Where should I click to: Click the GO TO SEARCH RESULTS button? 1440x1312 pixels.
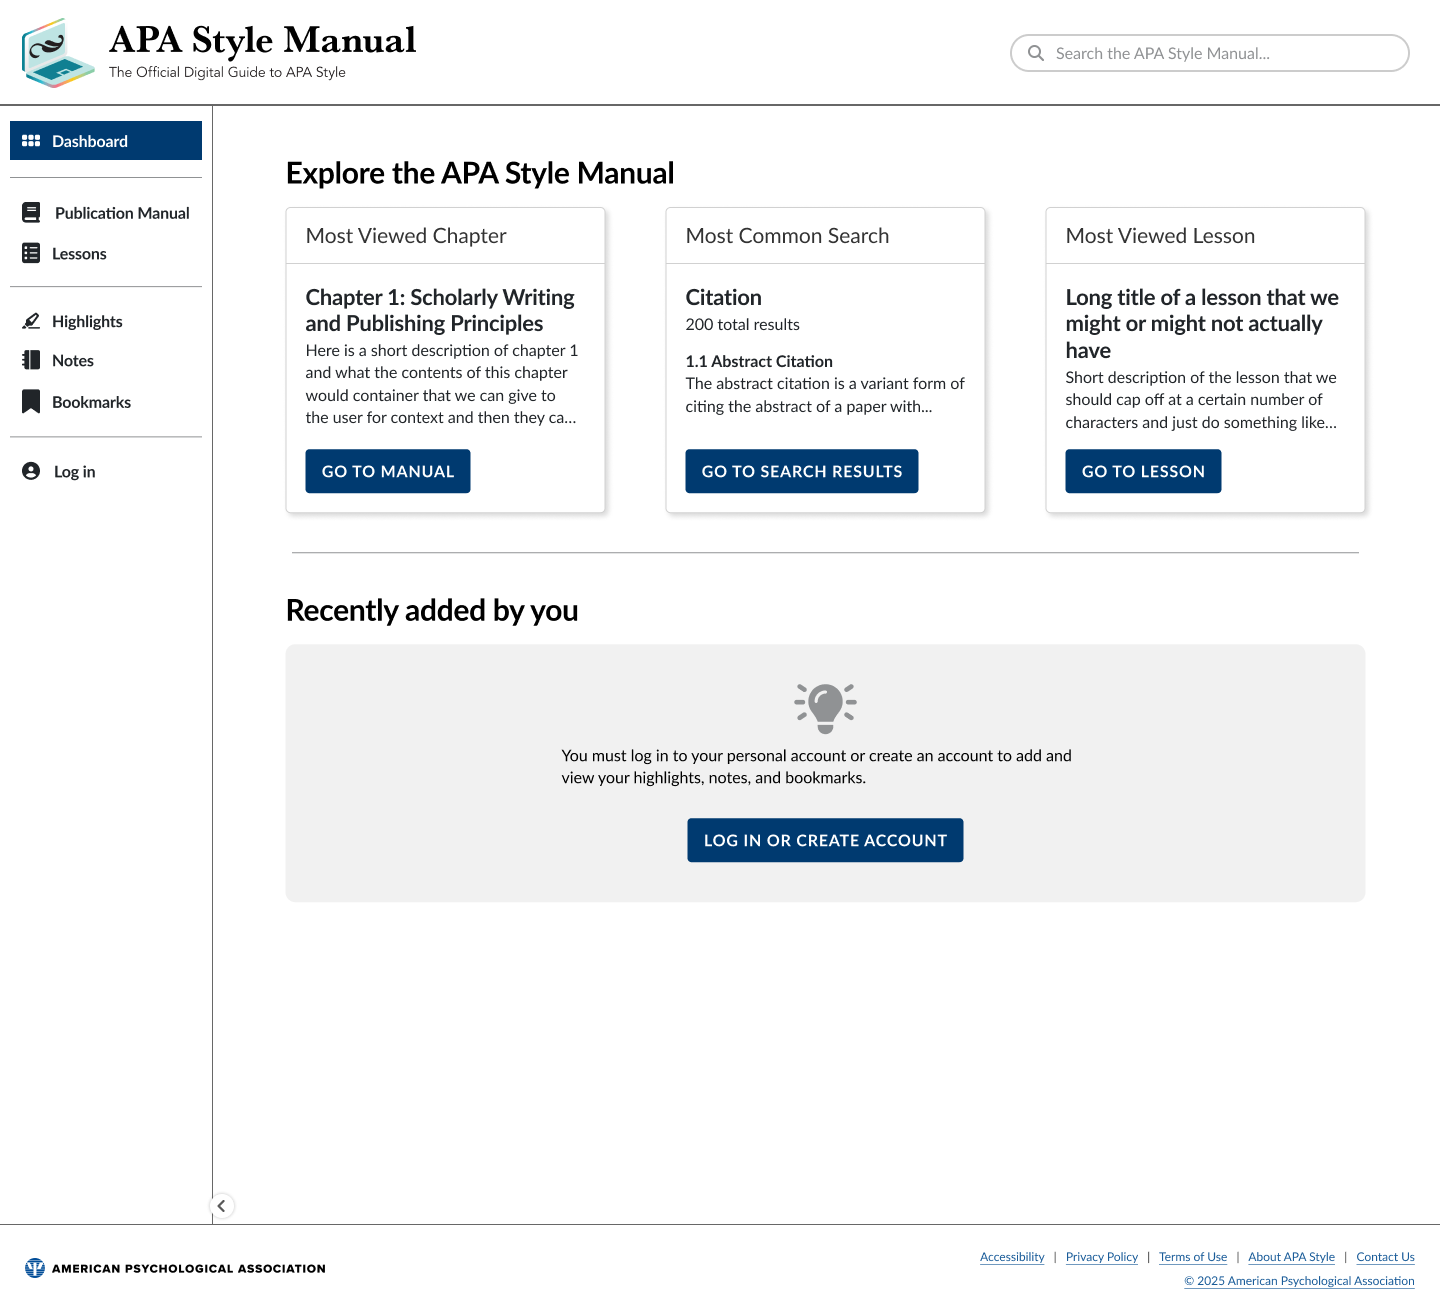[802, 471]
